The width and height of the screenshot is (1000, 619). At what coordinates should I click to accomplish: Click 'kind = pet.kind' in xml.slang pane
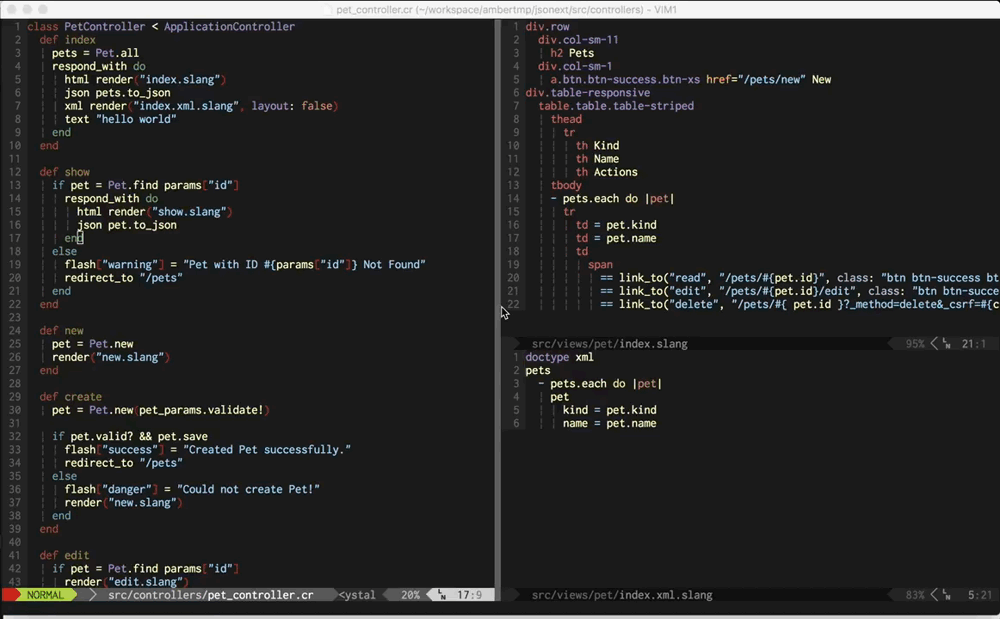(x=610, y=410)
